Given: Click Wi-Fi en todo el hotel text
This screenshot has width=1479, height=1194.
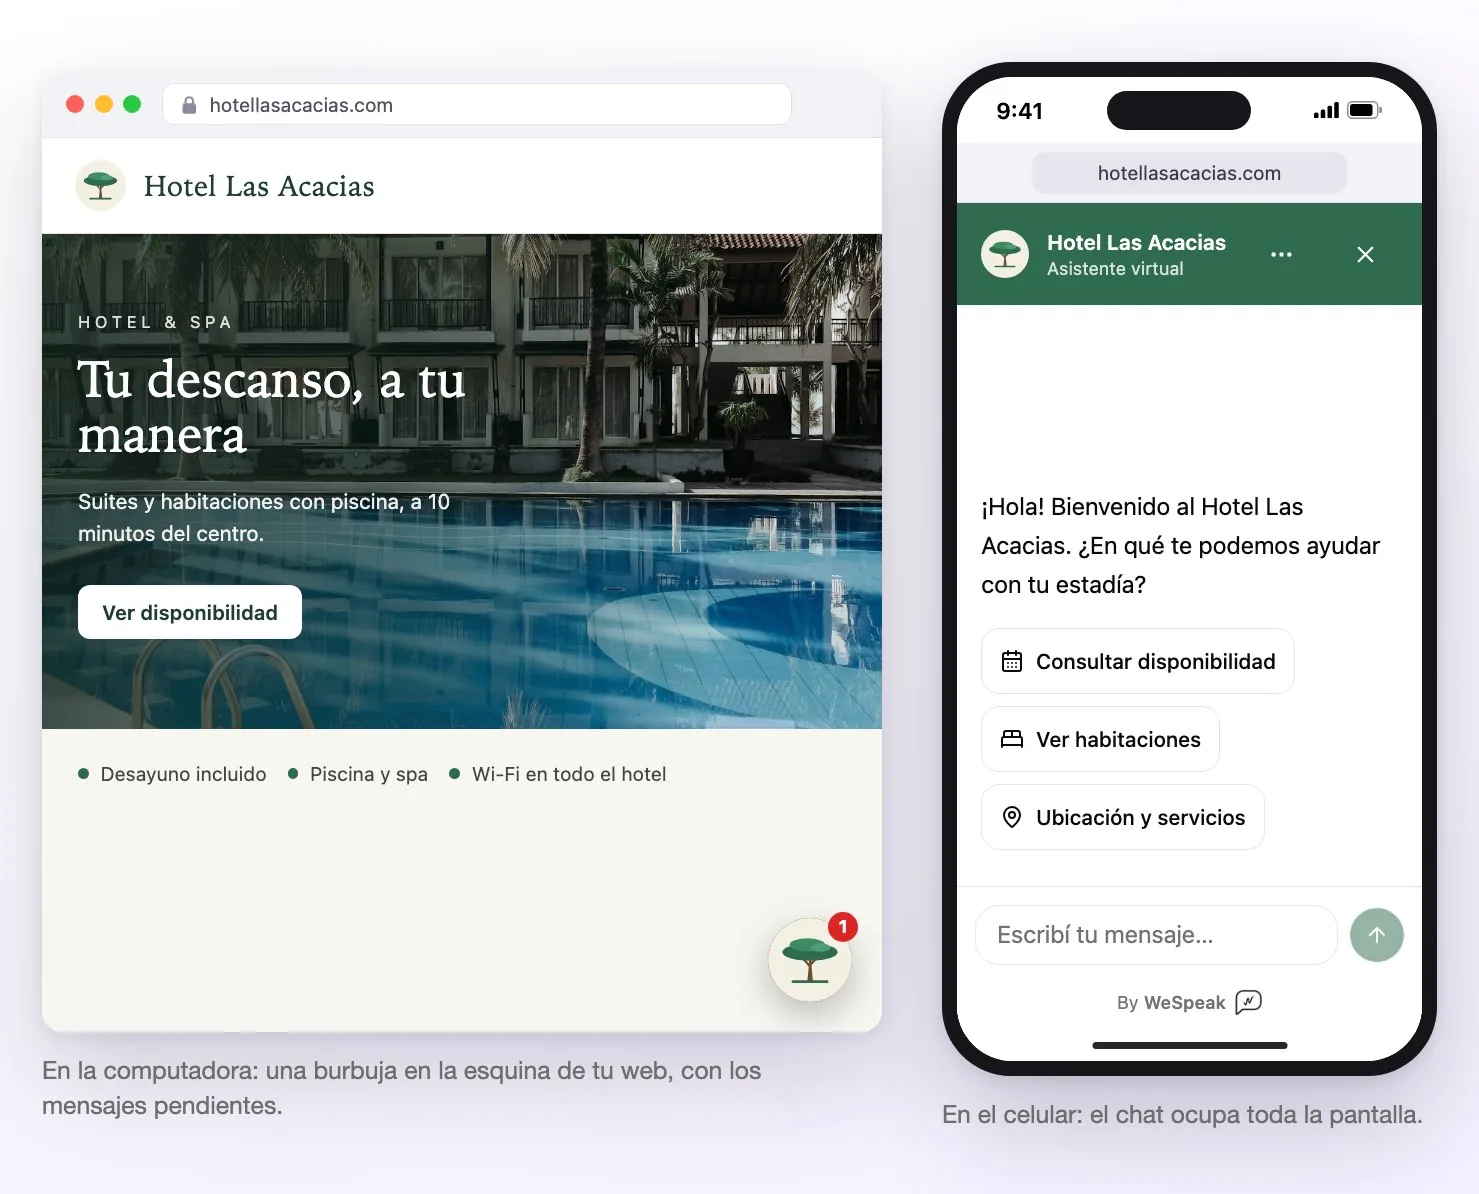Looking at the screenshot, I should coord(569,774).
